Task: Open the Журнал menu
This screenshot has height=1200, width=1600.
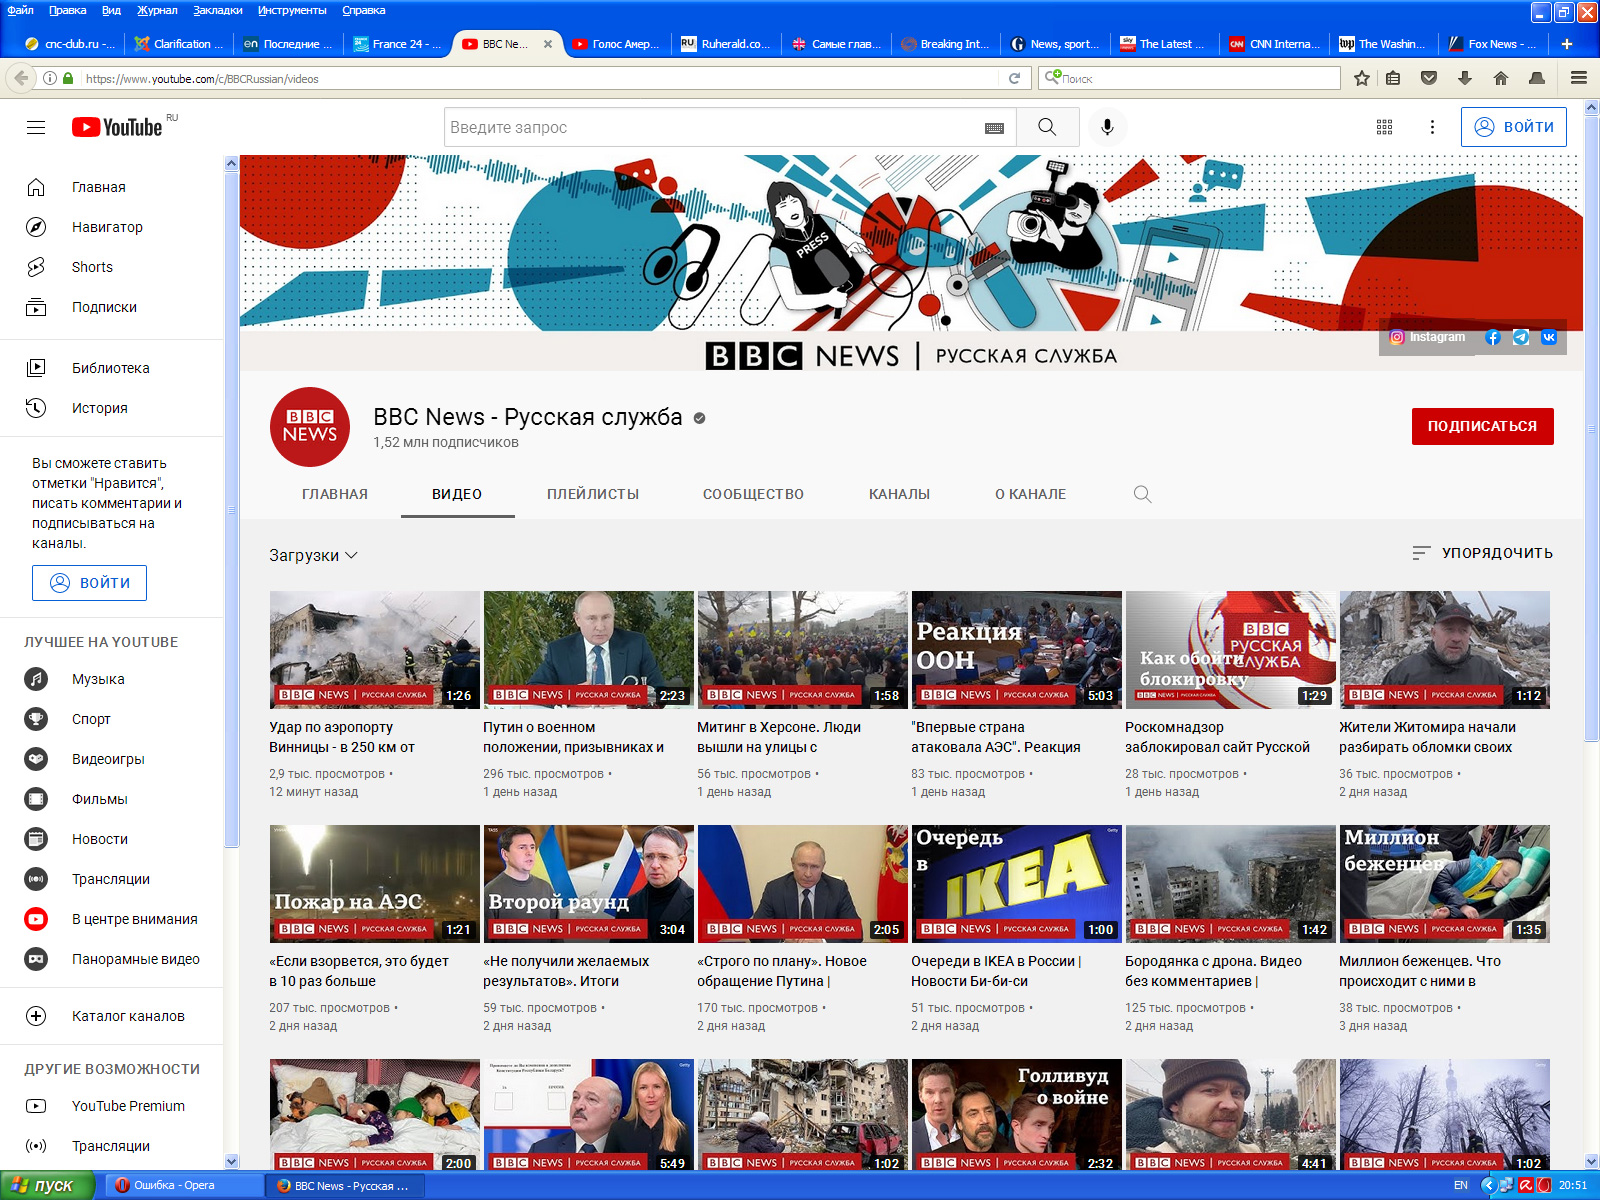Action: point(157,10)
